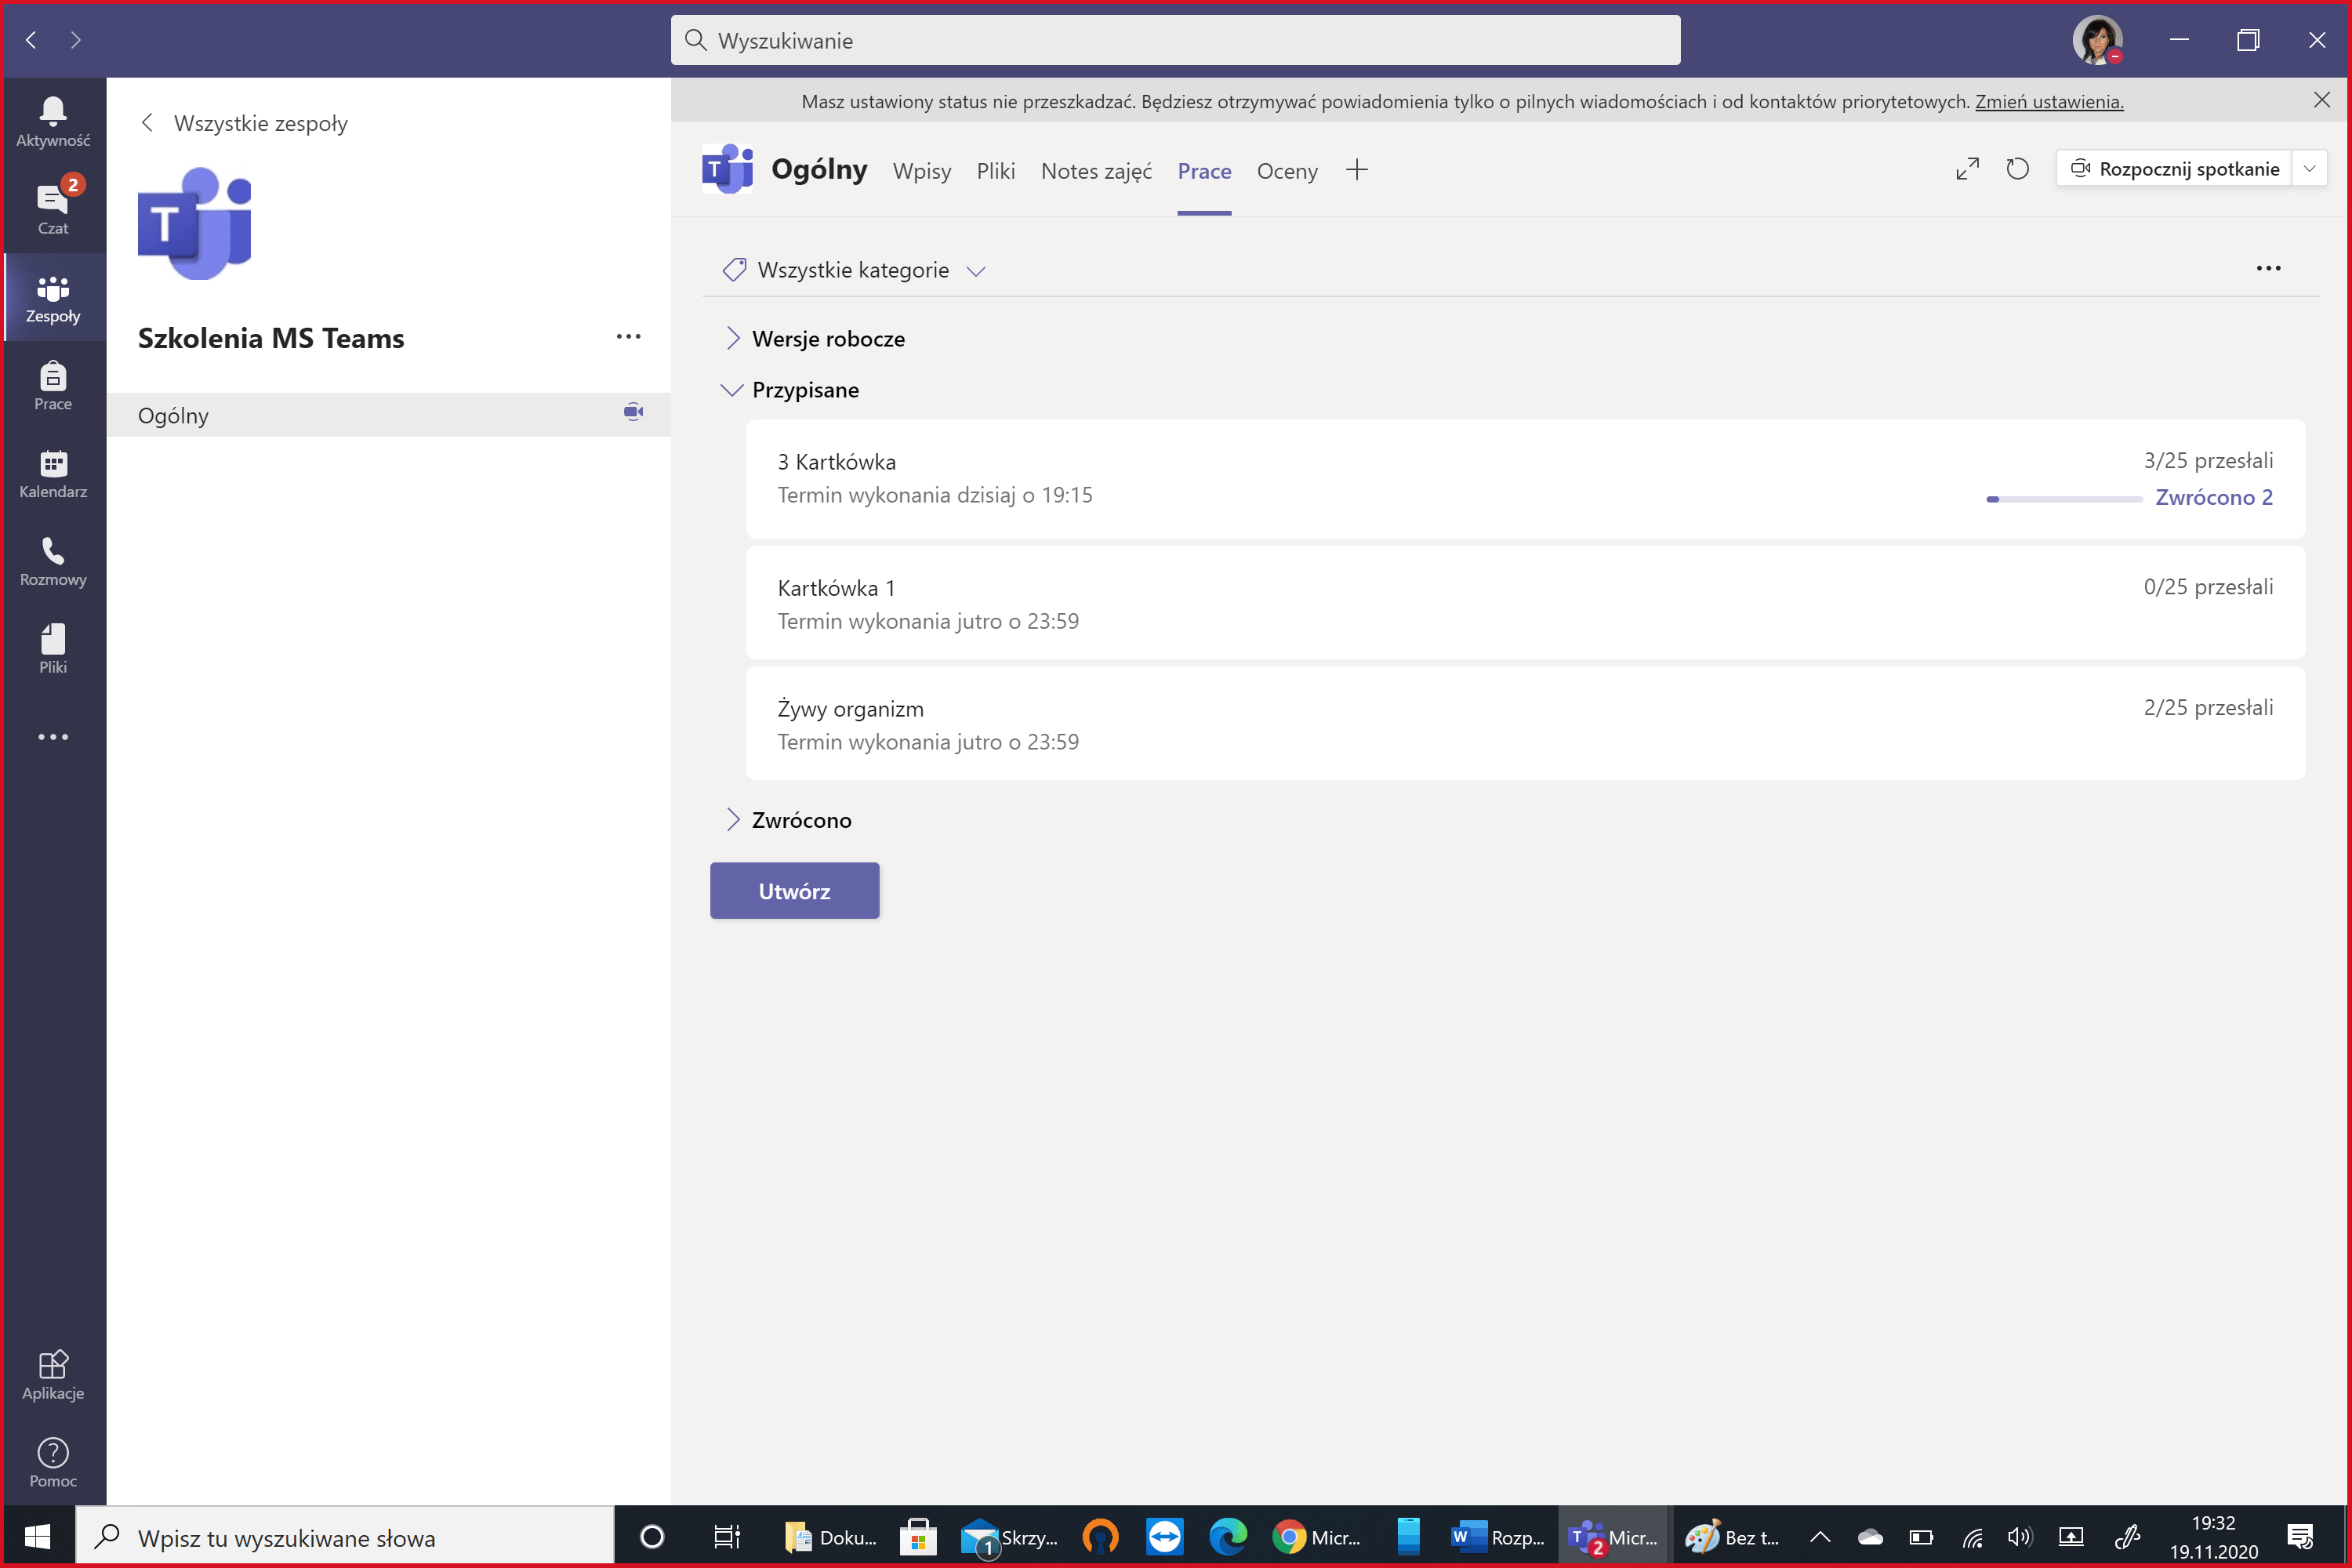This screenshot has height=1568, width=2352.
Task: Switch to the Notes zajęć tab
Action: pyautogui.click(x=1095, y=171)
